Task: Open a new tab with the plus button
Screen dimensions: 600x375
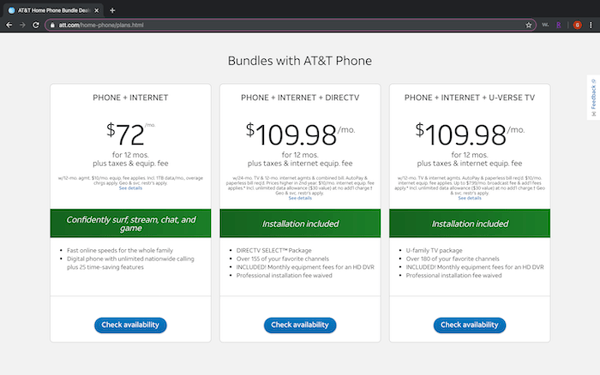Action: point(112,10)
